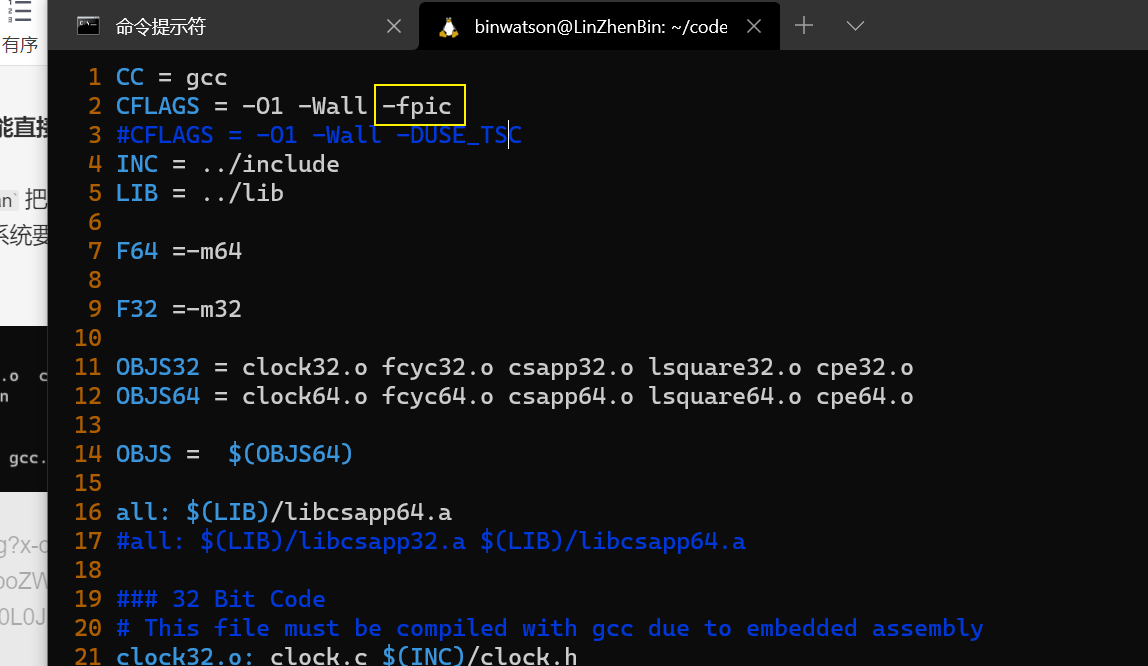Screen dimensions: 1148x666
Task: Click the ### 32 Bit Code comment
Action: pyautogui.click(x=217, y=598)
